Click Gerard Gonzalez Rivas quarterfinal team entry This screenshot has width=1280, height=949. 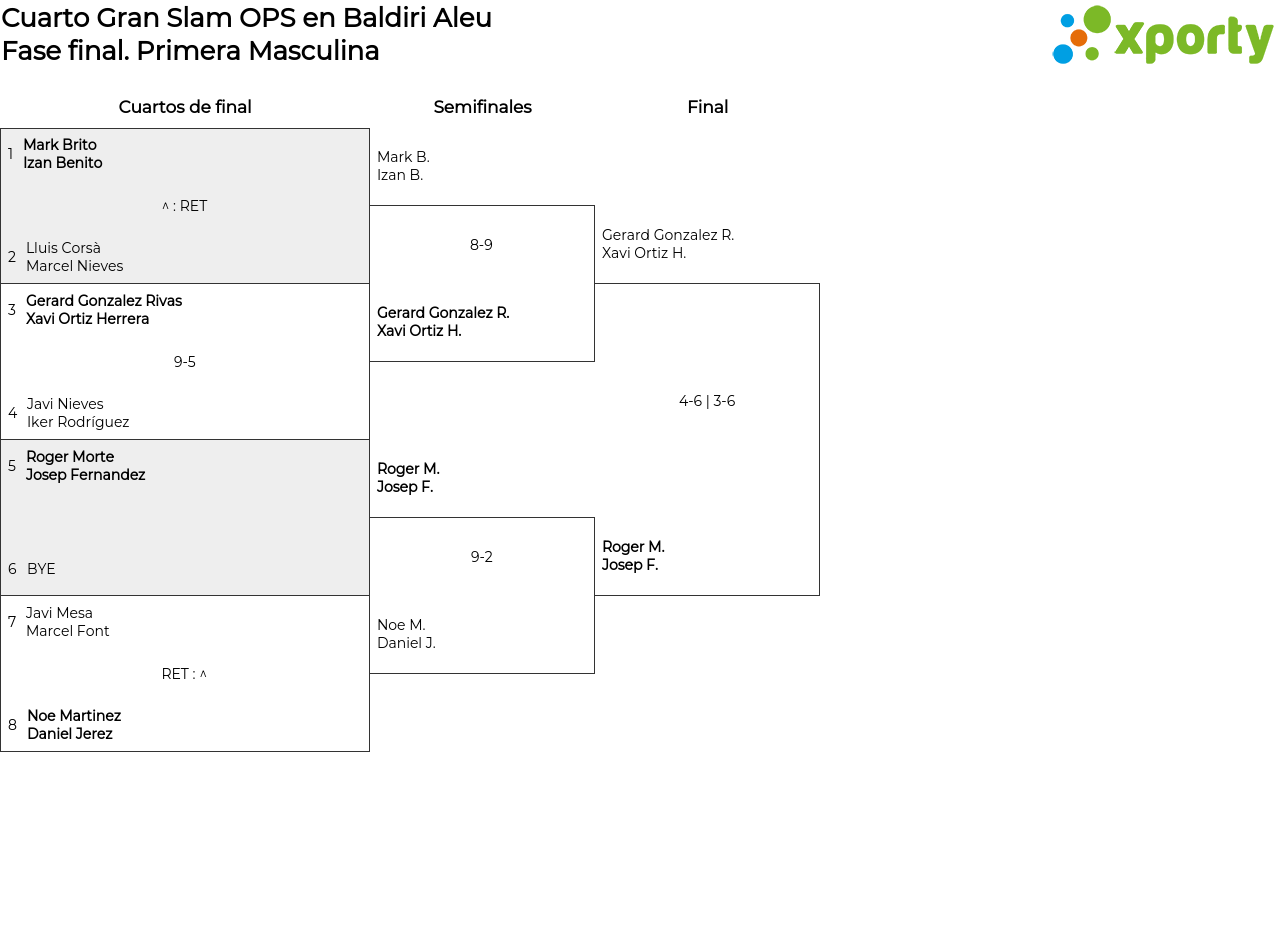(x=103, y=310)
